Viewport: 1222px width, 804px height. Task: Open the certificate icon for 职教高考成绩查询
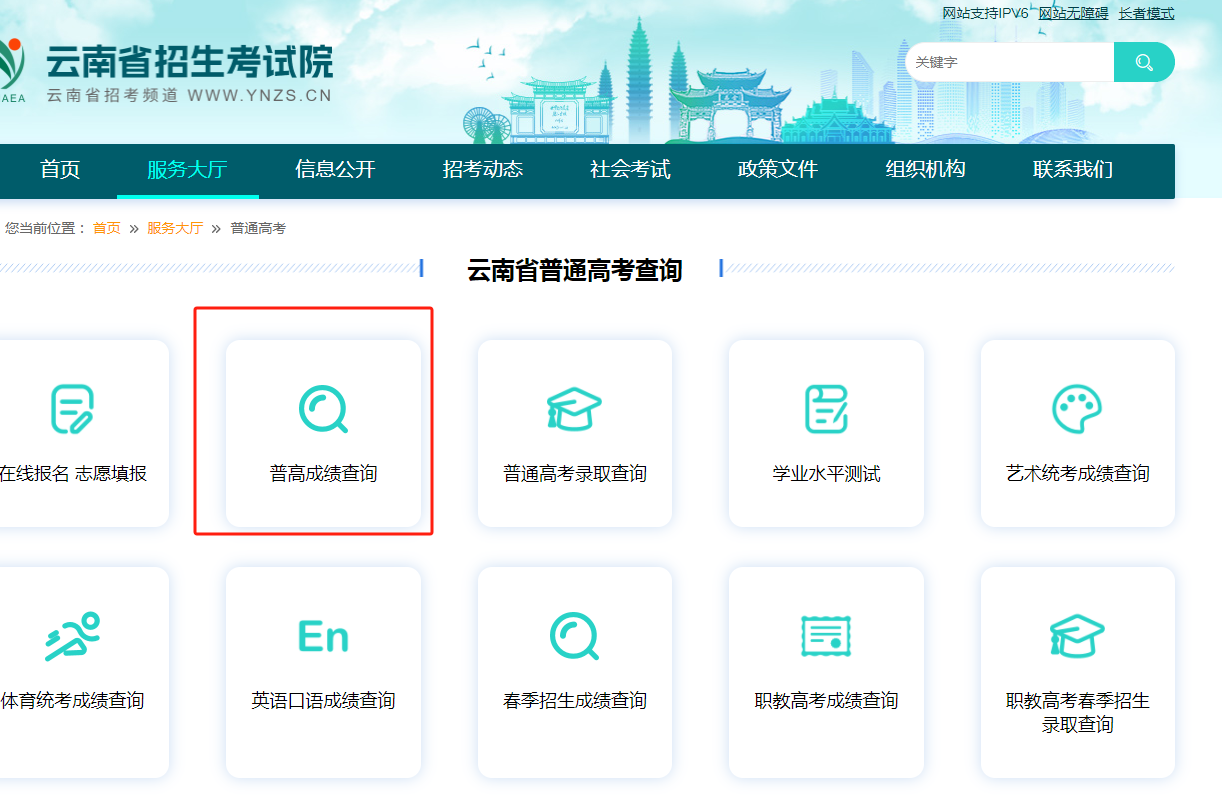tap(826, 636)
